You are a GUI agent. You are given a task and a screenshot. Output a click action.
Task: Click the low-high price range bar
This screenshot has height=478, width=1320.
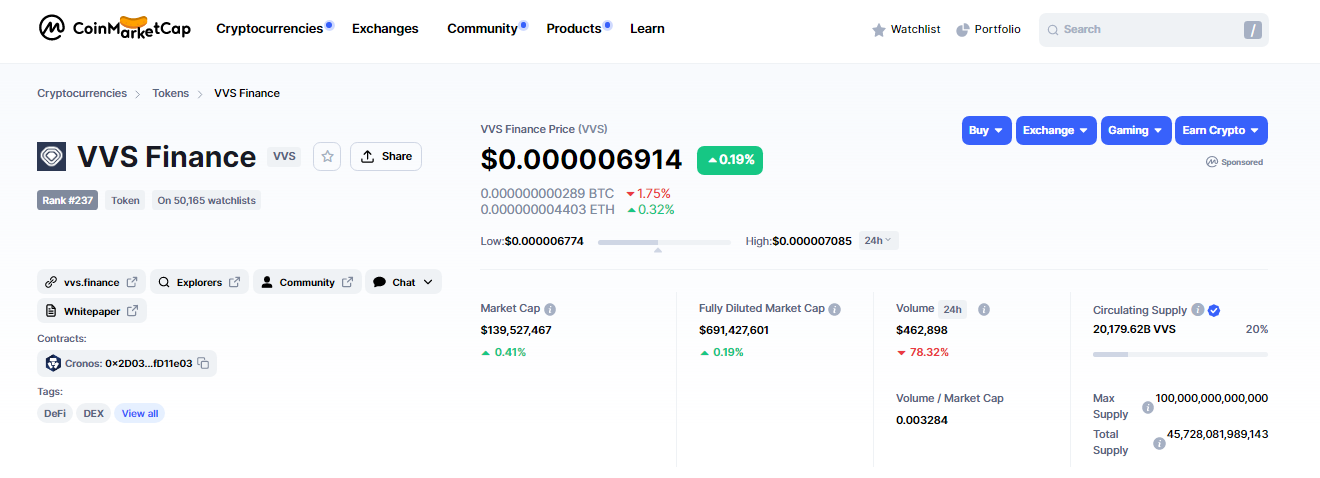[664, 242]
